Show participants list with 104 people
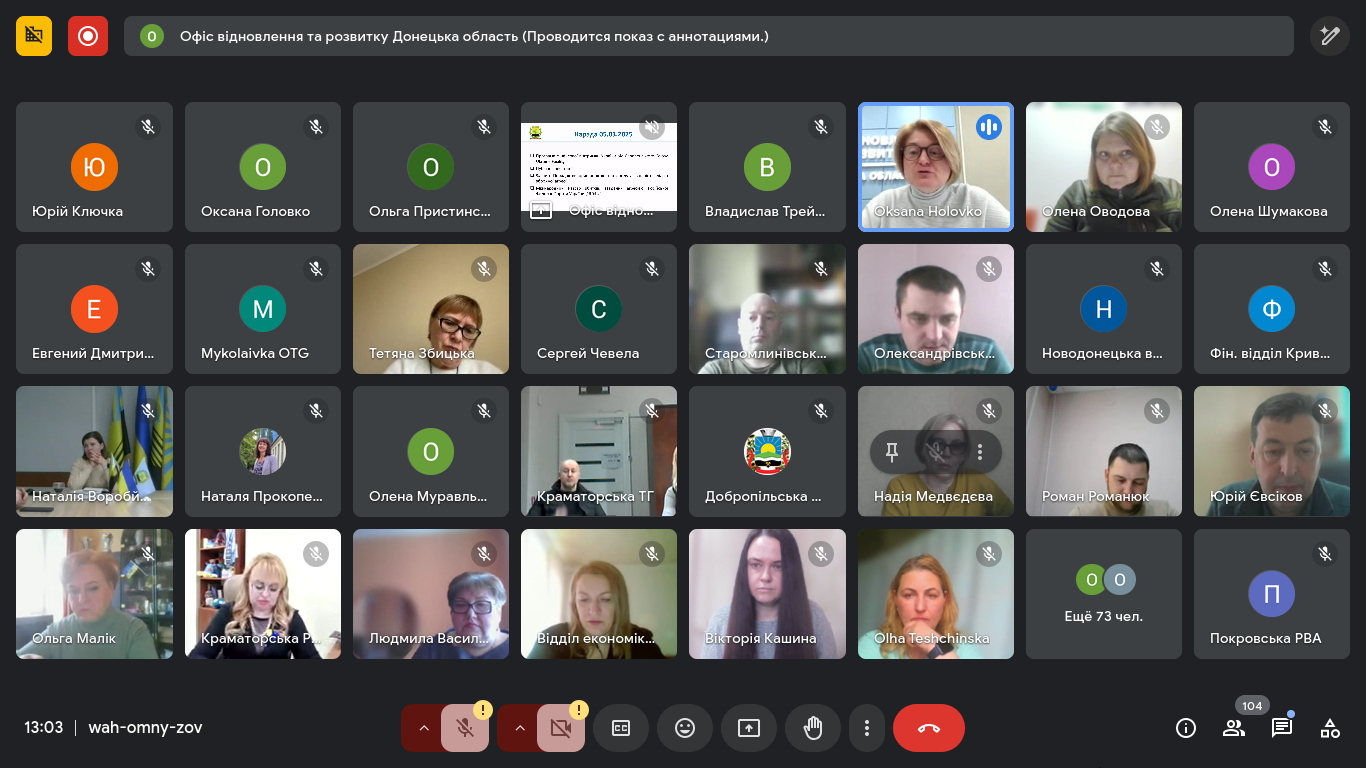Screen dimensions: 1366x768 (x=1234, y=728)
